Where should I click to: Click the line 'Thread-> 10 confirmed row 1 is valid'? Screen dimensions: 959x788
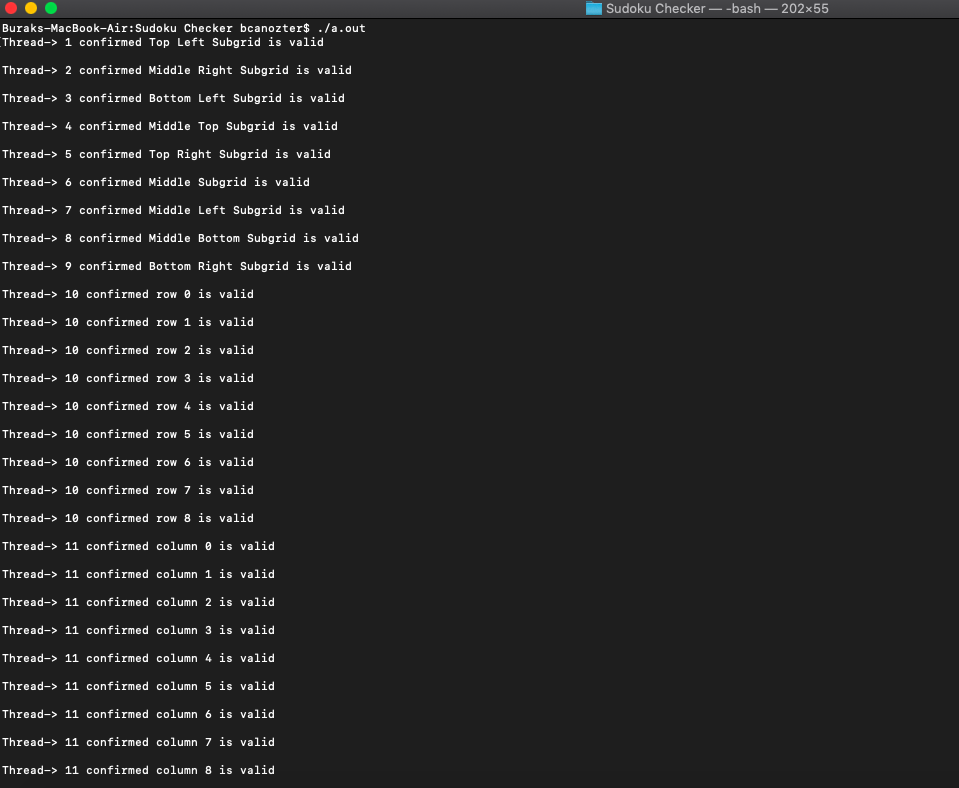point(128,322)
